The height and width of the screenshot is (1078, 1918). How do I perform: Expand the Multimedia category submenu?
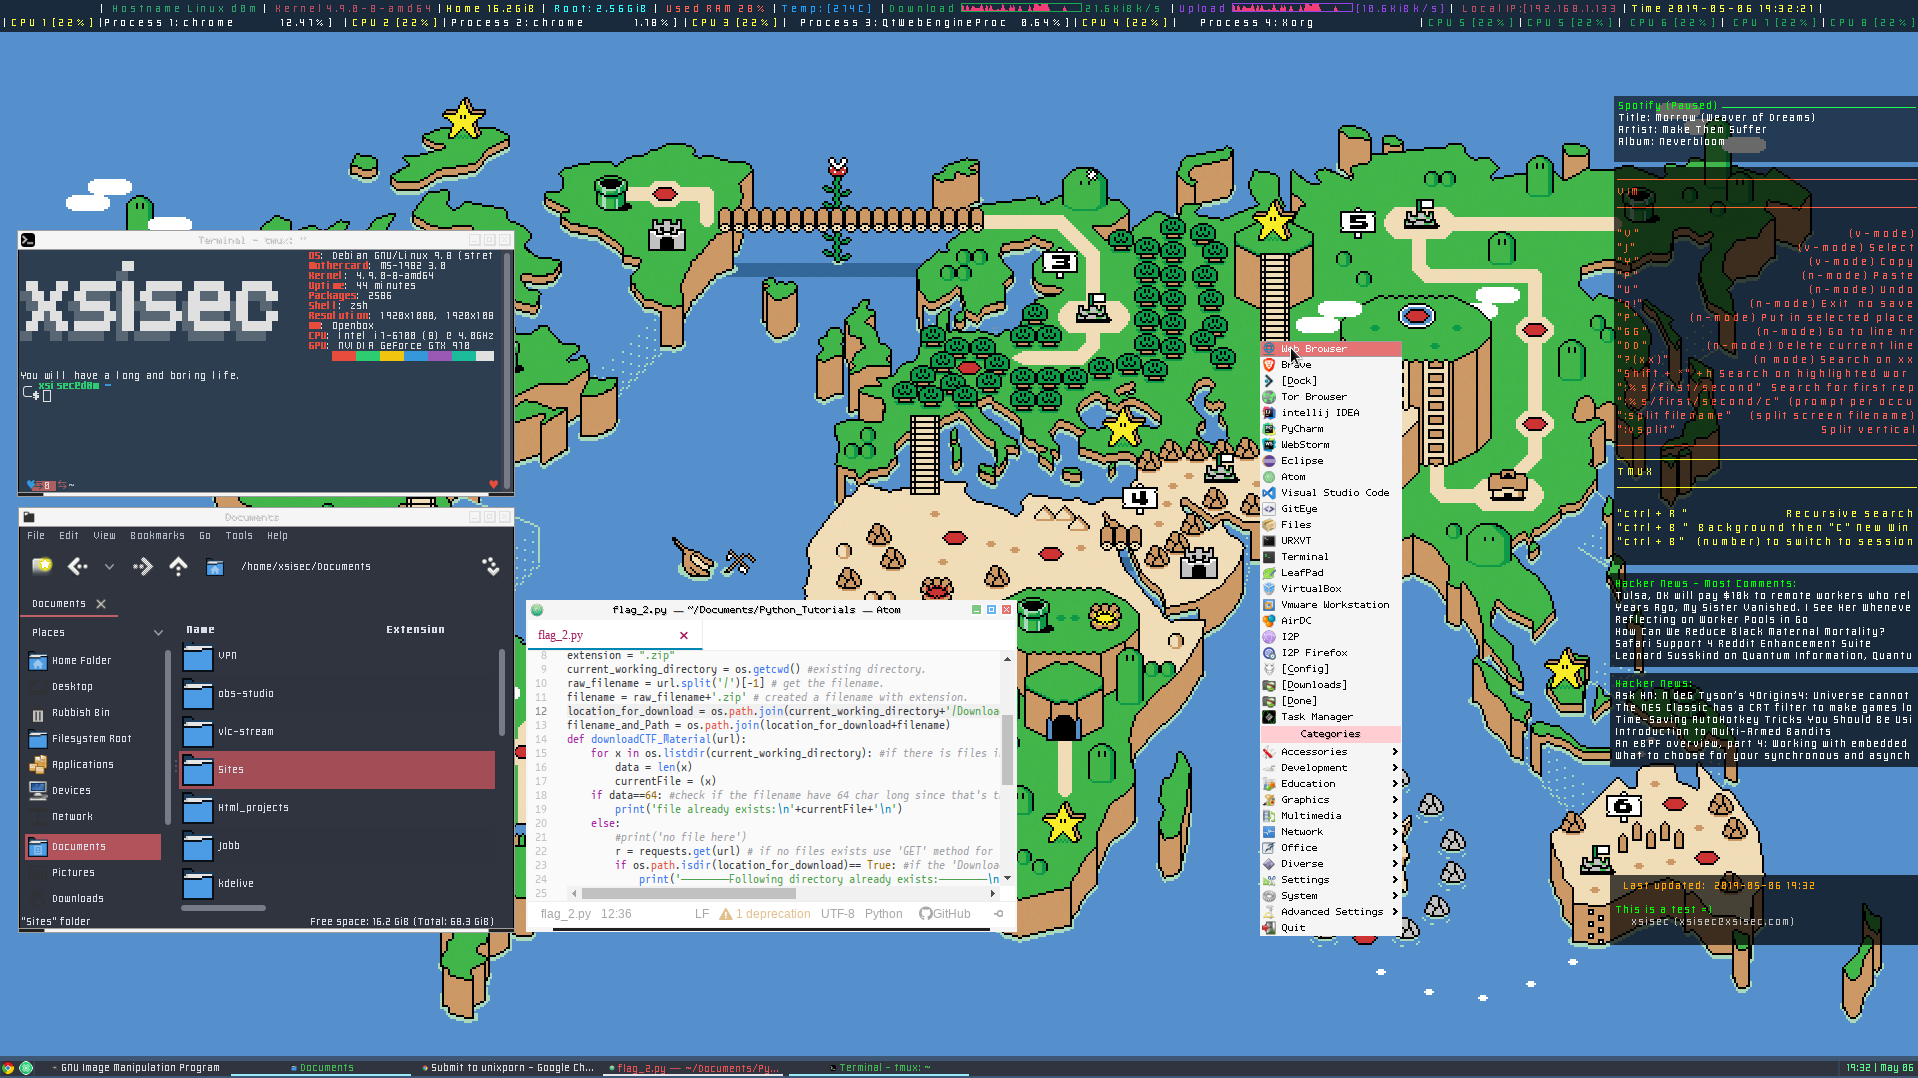point(1330,816)
